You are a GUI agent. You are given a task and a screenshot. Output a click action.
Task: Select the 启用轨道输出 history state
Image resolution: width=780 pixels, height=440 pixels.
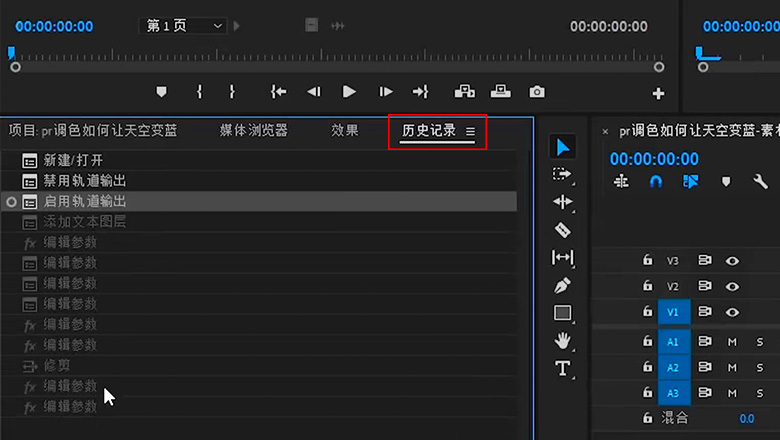pyautogui.click(x=259, y=201)
